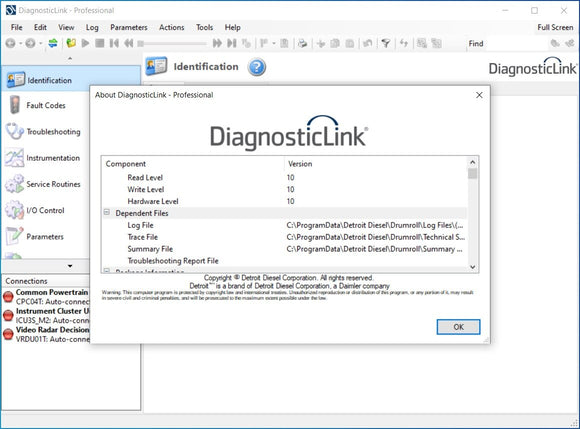580x429 pixels.
Task: Jump to log start with skip-back button
Action: [x=114, y=43]
